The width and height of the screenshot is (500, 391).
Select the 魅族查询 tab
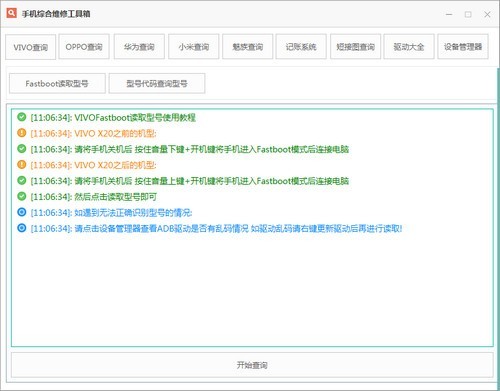248,47
